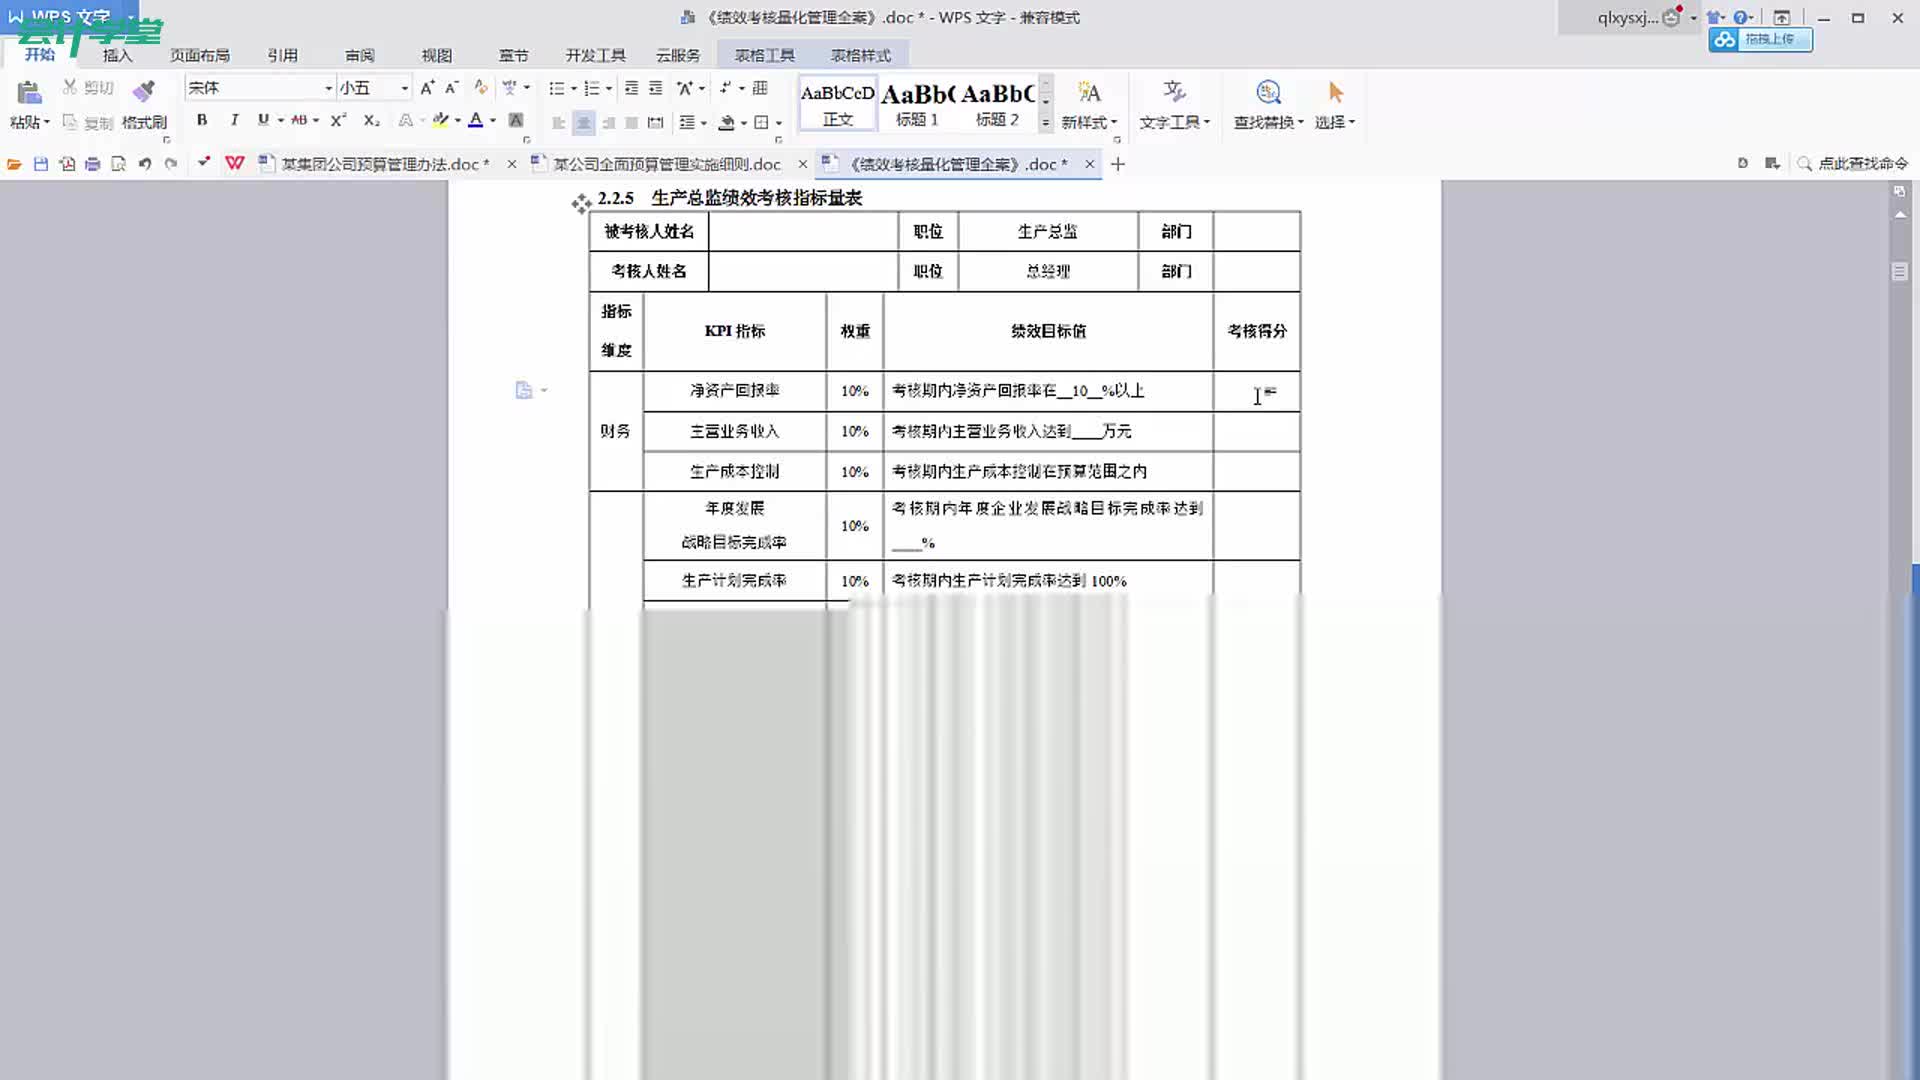The width and height of the screenshot is (1920, 1080).
Task: Click the table move handle cross icon
Action: (x=581, y=204)
